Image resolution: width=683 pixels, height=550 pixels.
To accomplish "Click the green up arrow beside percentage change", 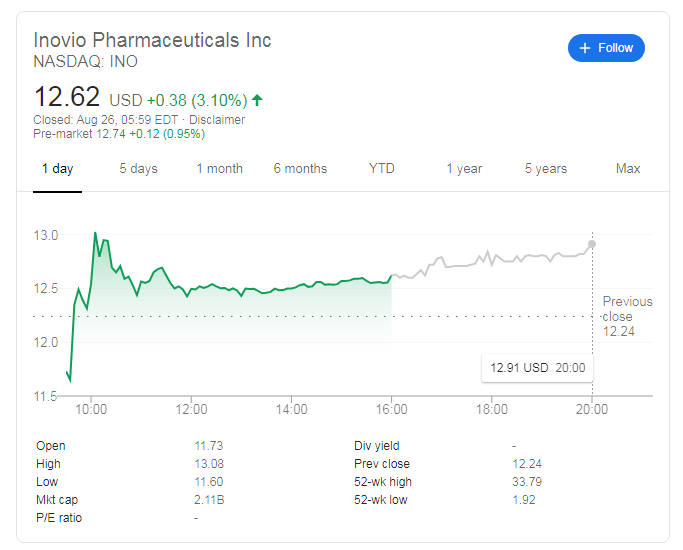I will click(x=257, y=100).
